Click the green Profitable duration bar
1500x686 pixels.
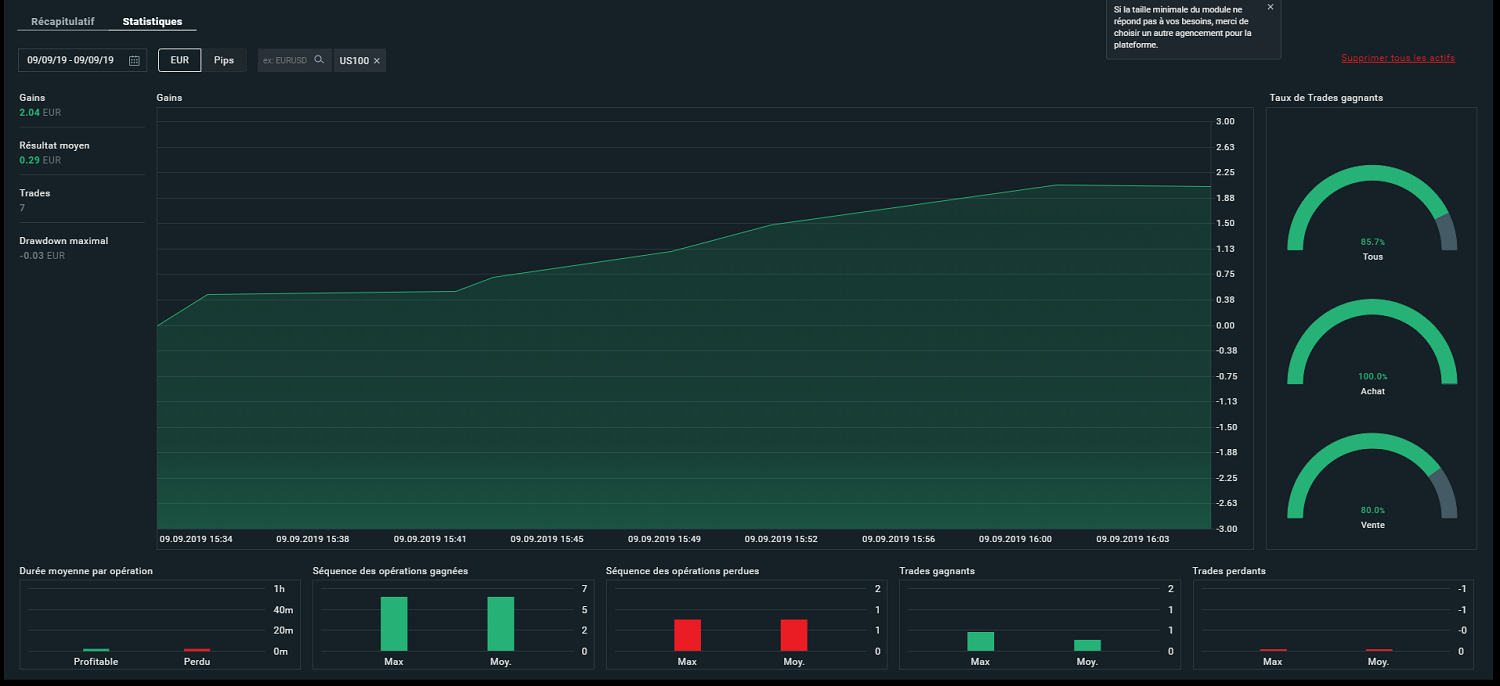pos(96,650)
